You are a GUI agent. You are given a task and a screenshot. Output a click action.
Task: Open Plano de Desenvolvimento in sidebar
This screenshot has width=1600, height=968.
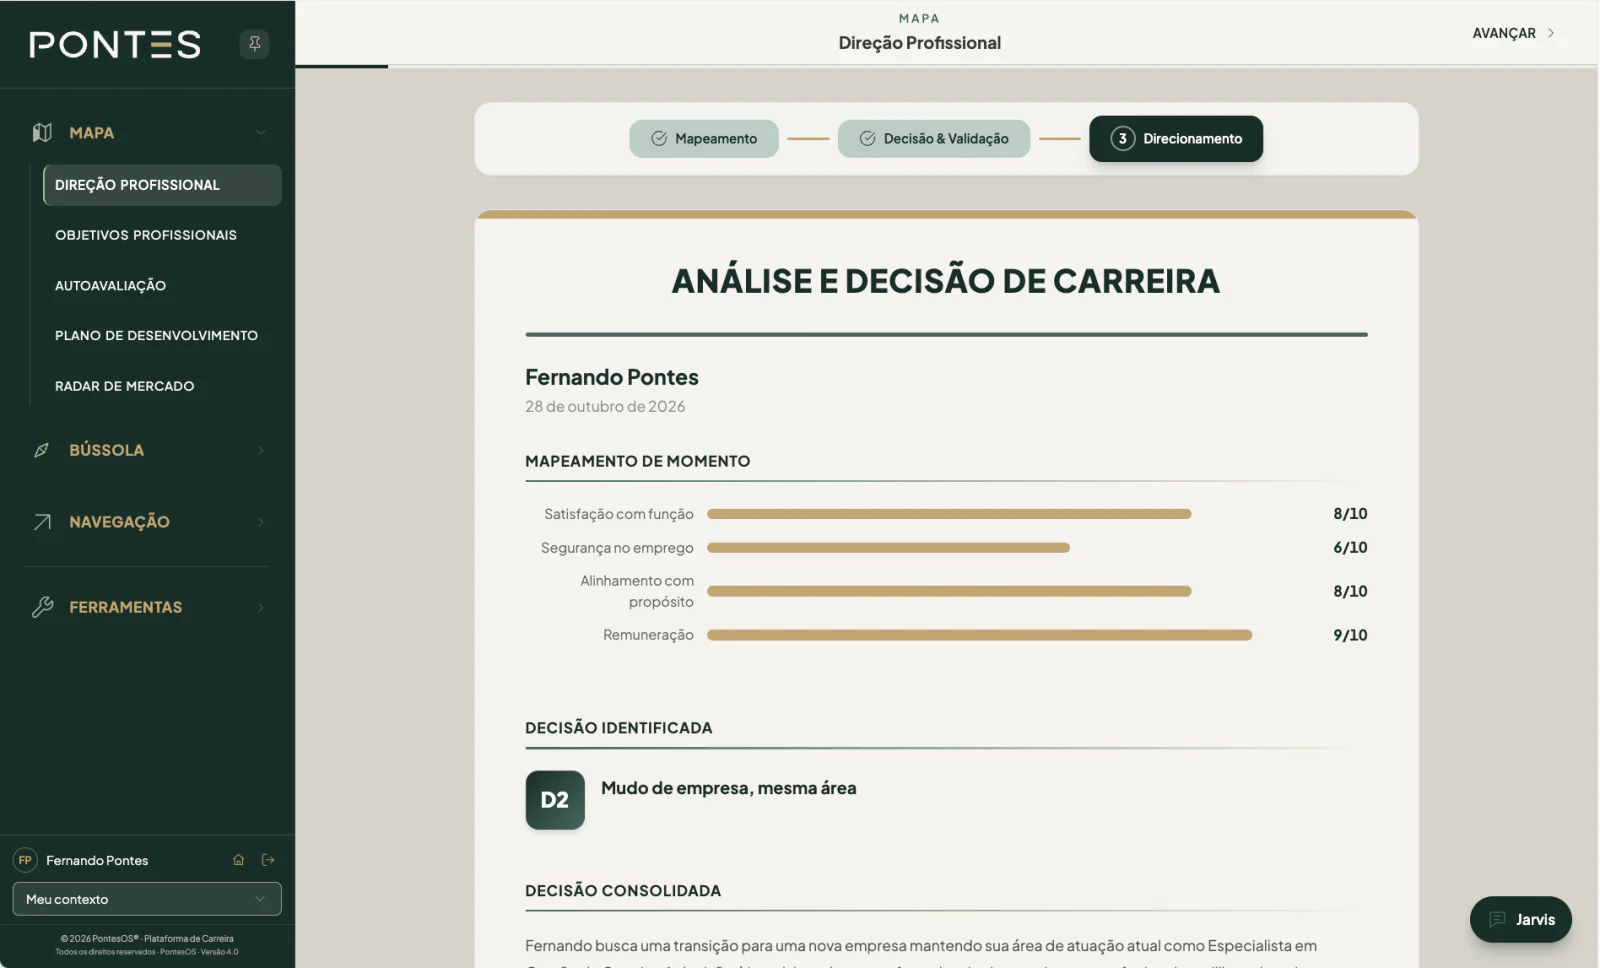tap(156, 336)
